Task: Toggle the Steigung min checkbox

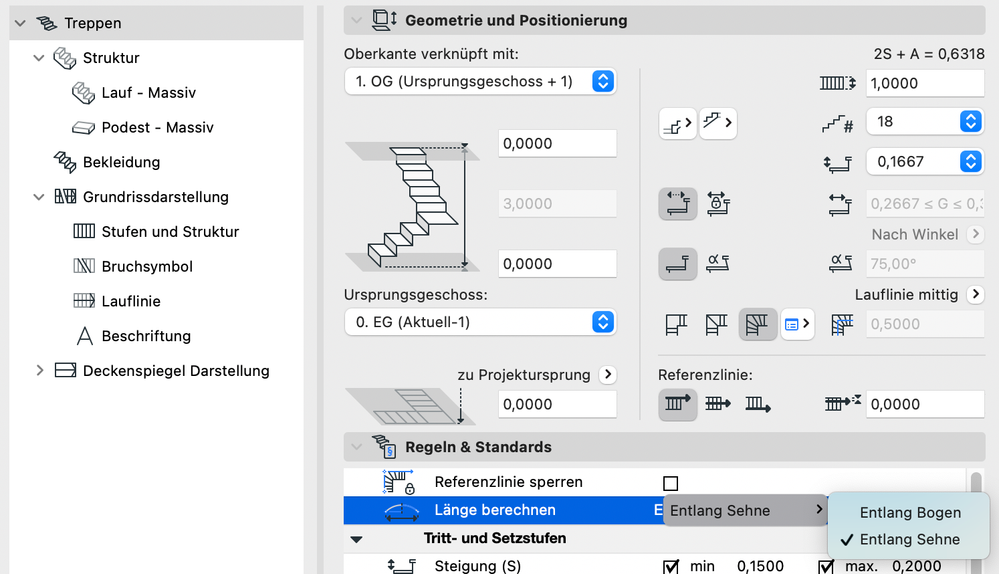Action: [x=671, y=566]
